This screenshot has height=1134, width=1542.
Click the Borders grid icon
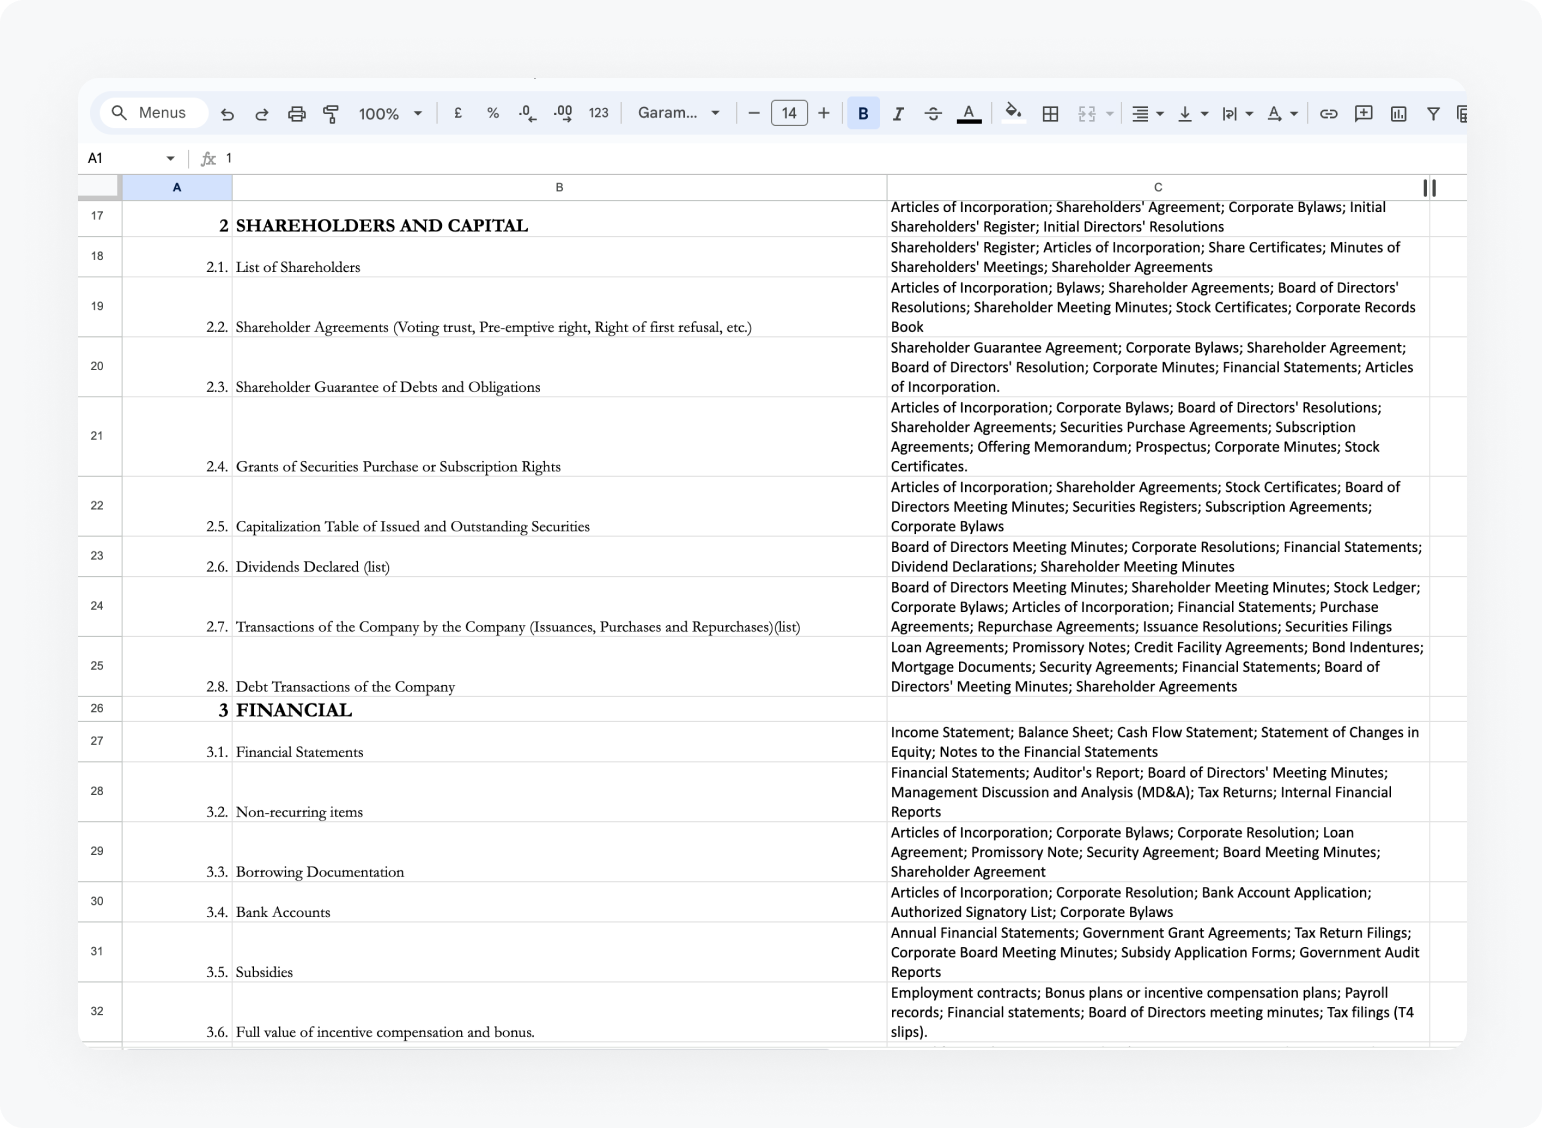1050,114
